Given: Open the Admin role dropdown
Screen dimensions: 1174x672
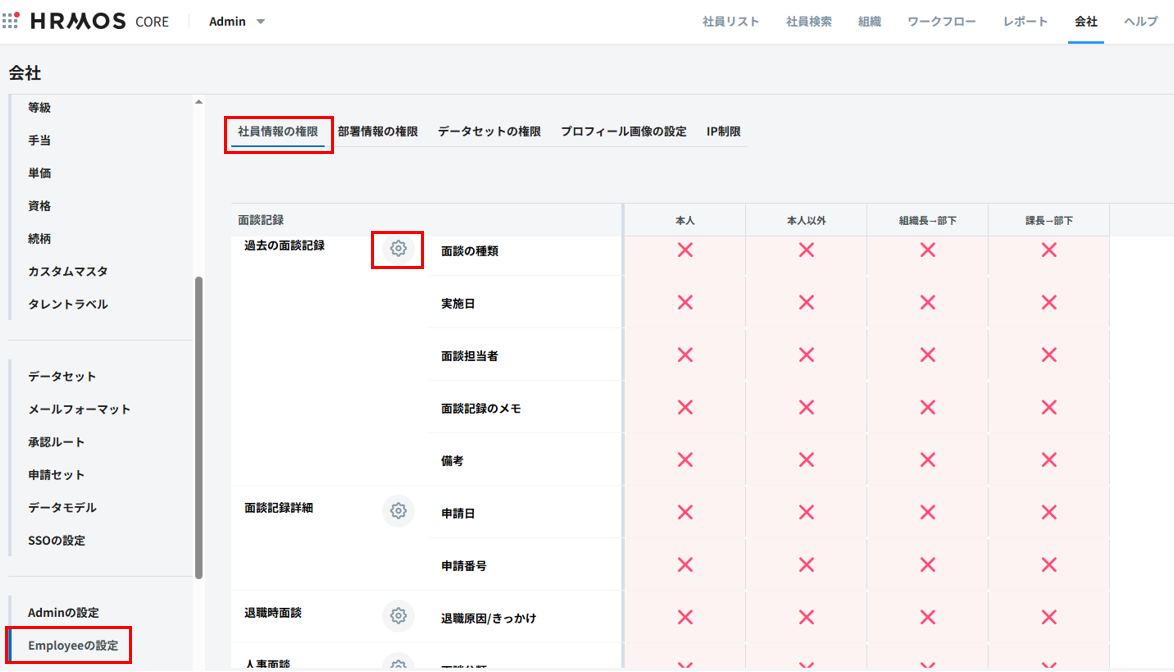Looking at the screenshot, I should pos(237,21).
